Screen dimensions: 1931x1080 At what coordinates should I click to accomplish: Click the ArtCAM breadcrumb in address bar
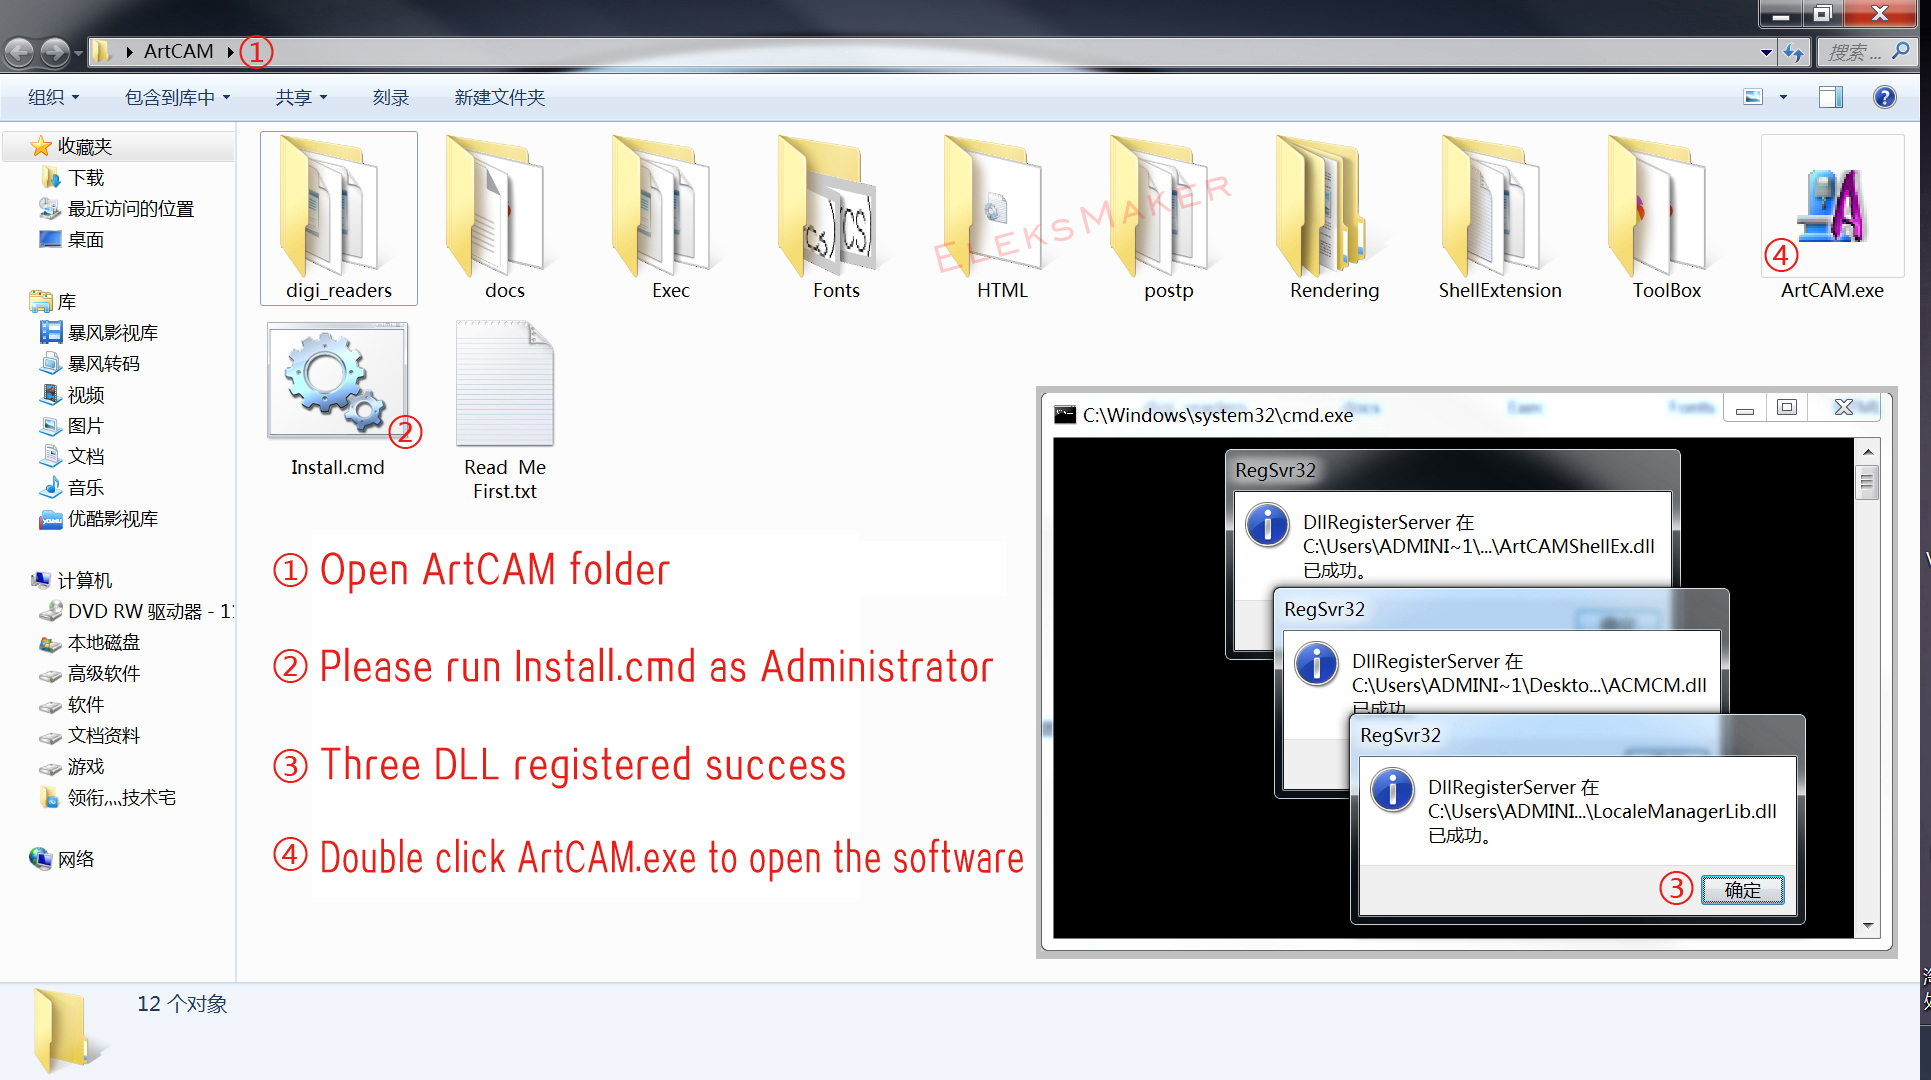click(x=178, y=51)
